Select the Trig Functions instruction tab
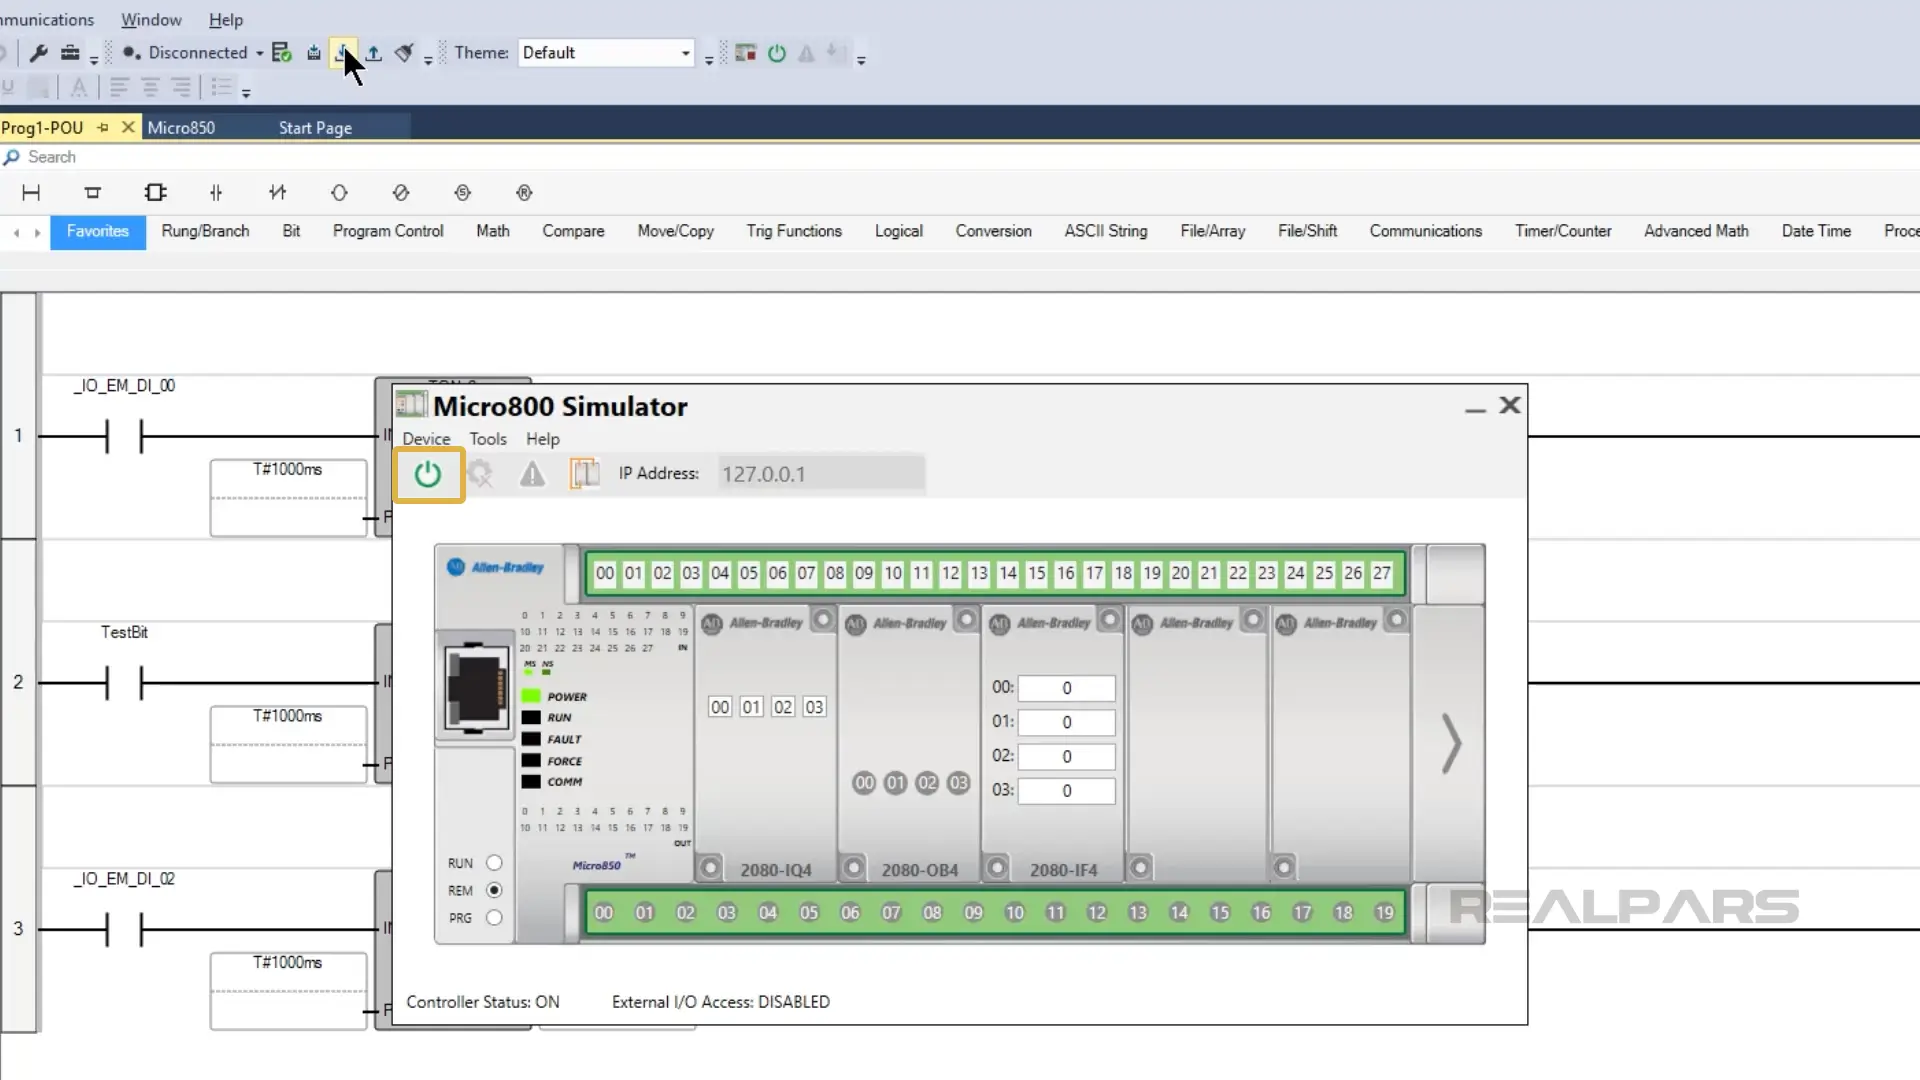 click(794, 231)
